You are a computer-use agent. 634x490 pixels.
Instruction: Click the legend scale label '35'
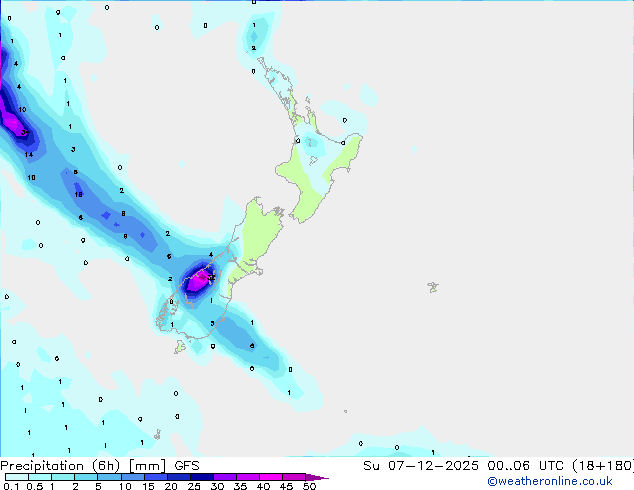point(240,486)
